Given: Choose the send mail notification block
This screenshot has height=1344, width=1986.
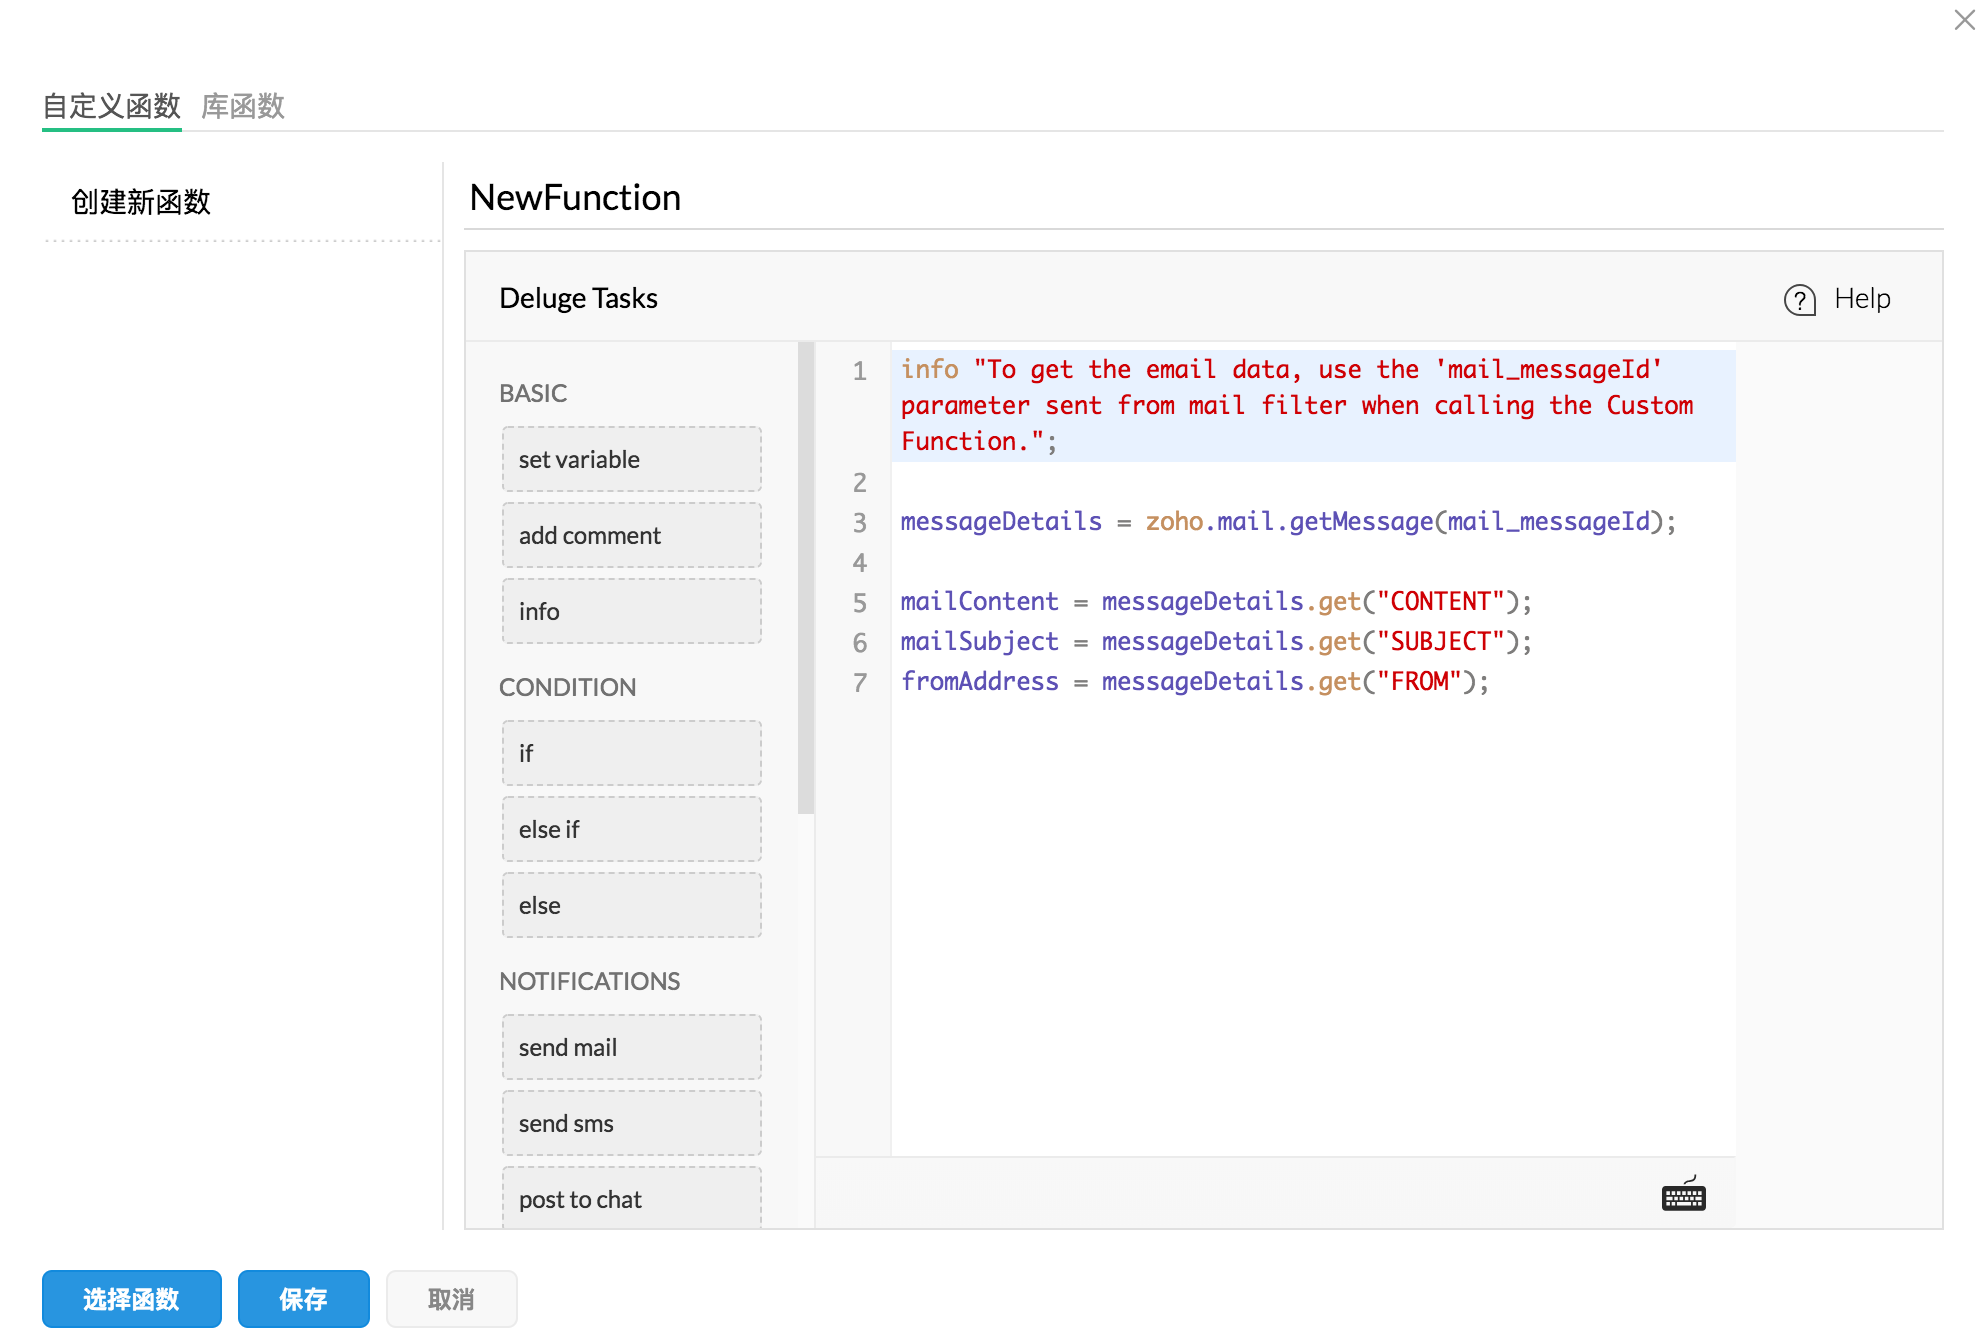Looking at the screenshot, I should [631, 1047].
